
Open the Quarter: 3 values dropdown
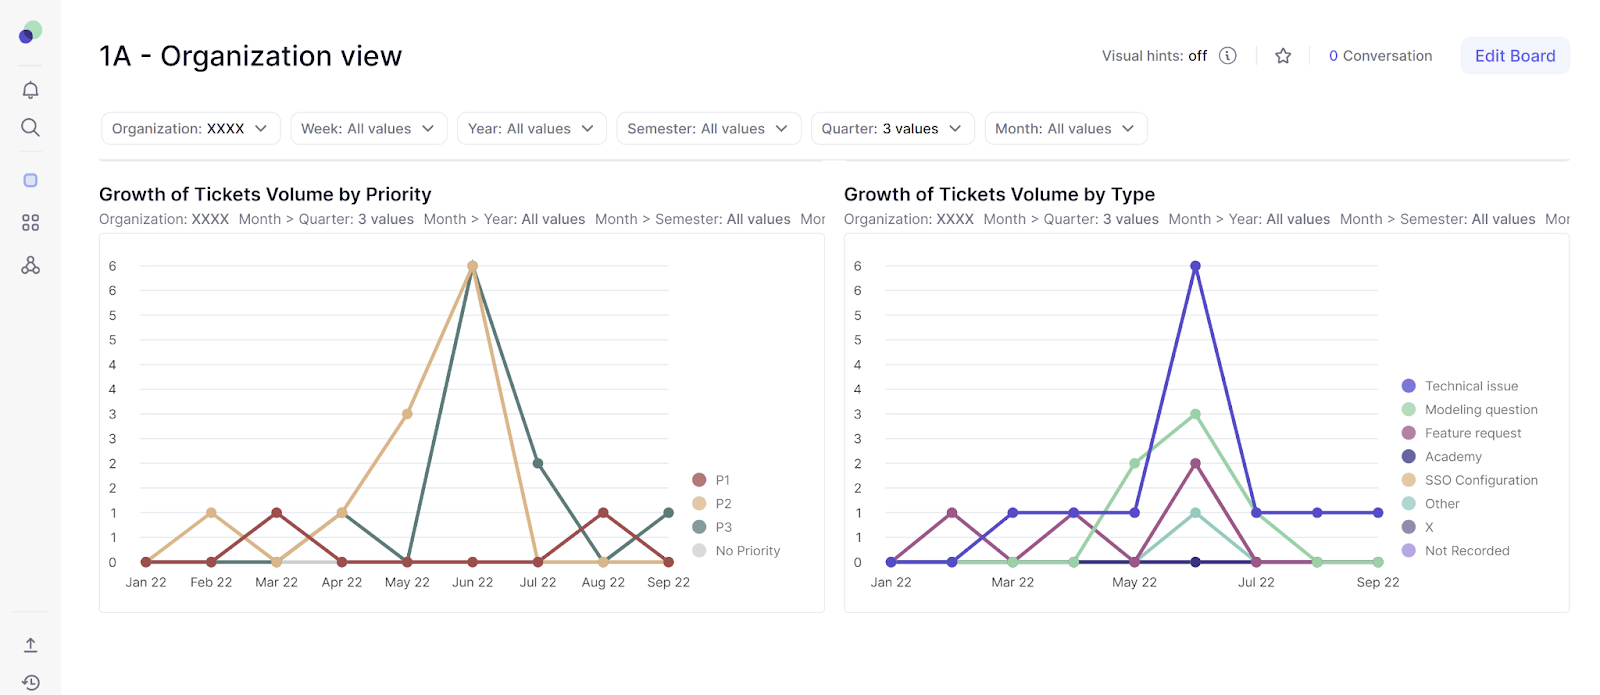(x=891, y=129)
